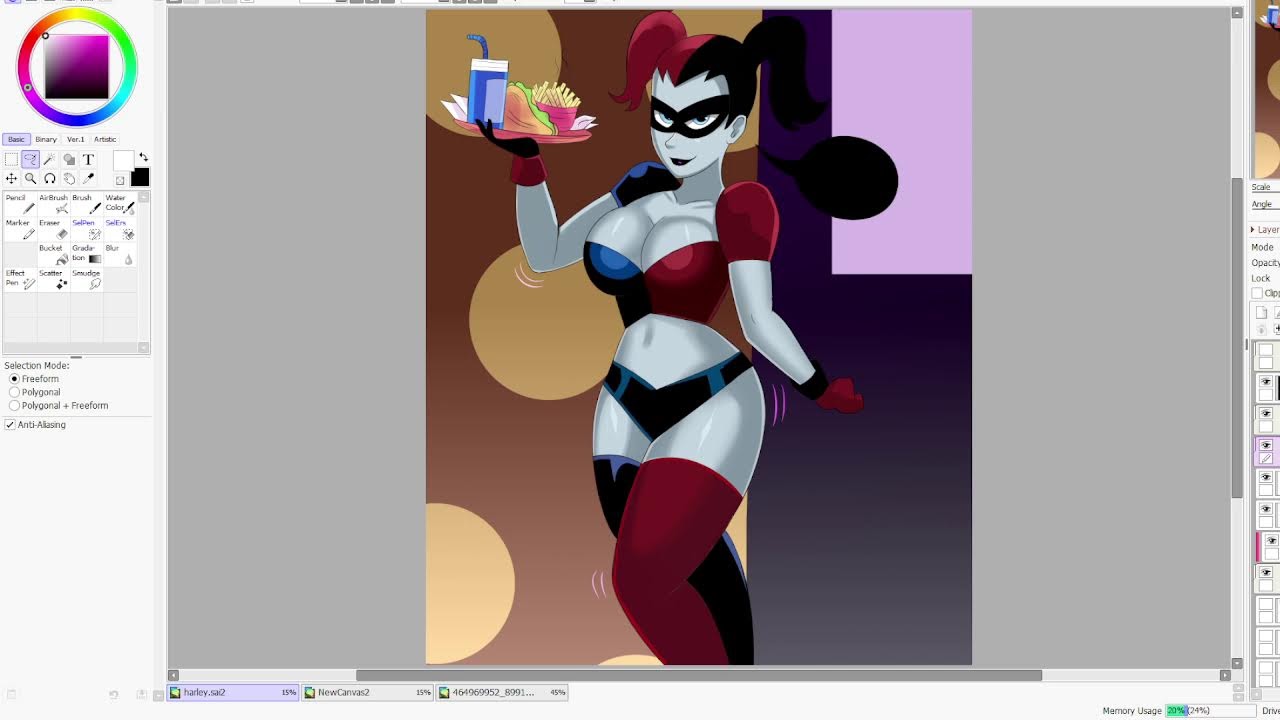Select the Rotate view tool
Screen dimensions: 1280x720
49,178
